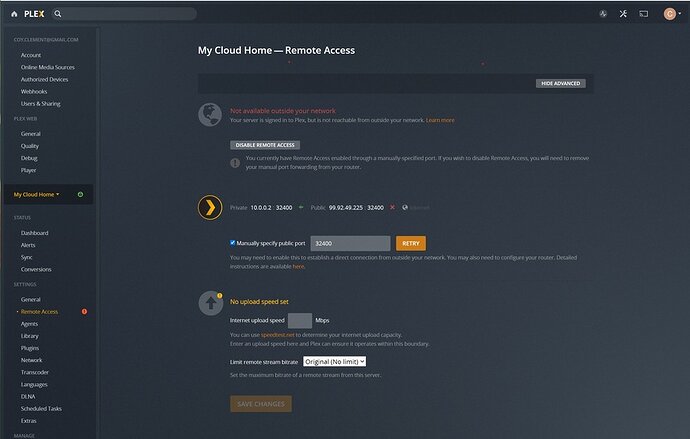Viewport: 690px width, 439px height.
Task: Click public address 99.92.49.225 text
Action: [346, 208]
